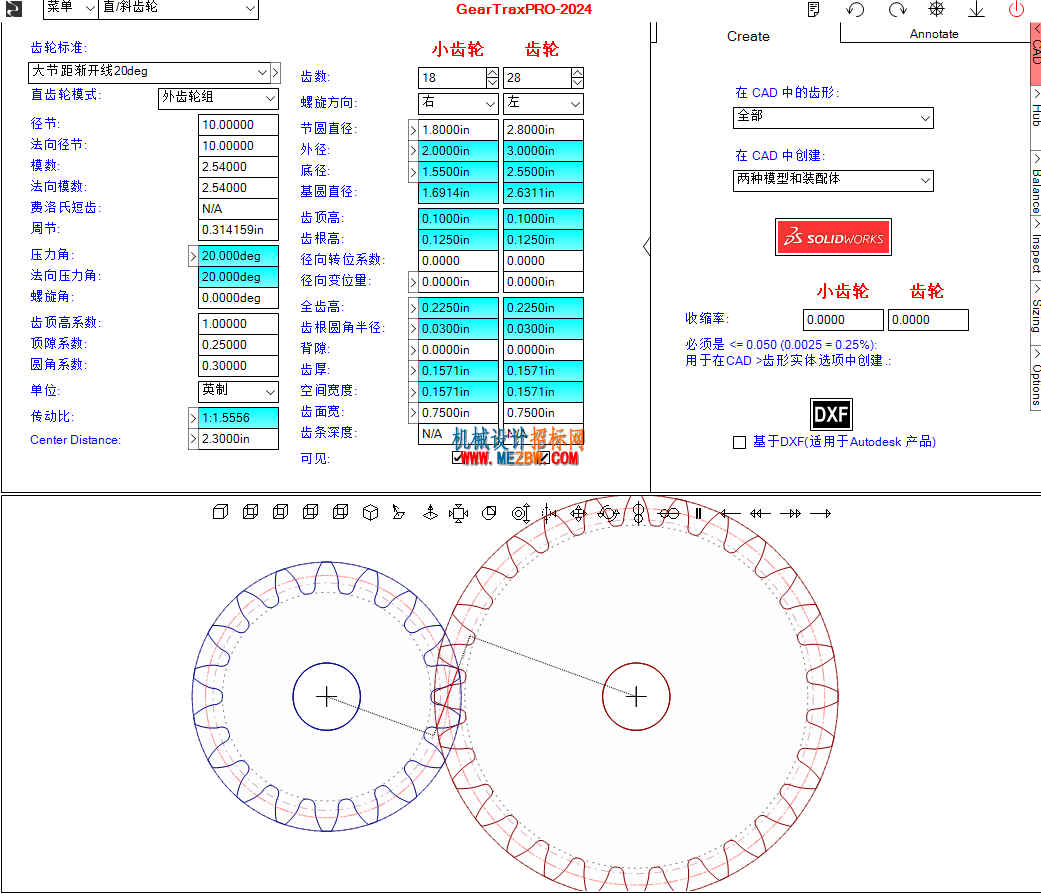This screenshot has height=894, width=1041.
Task: Open the 菜单 dropdown
Action: [x=70, y=8]
